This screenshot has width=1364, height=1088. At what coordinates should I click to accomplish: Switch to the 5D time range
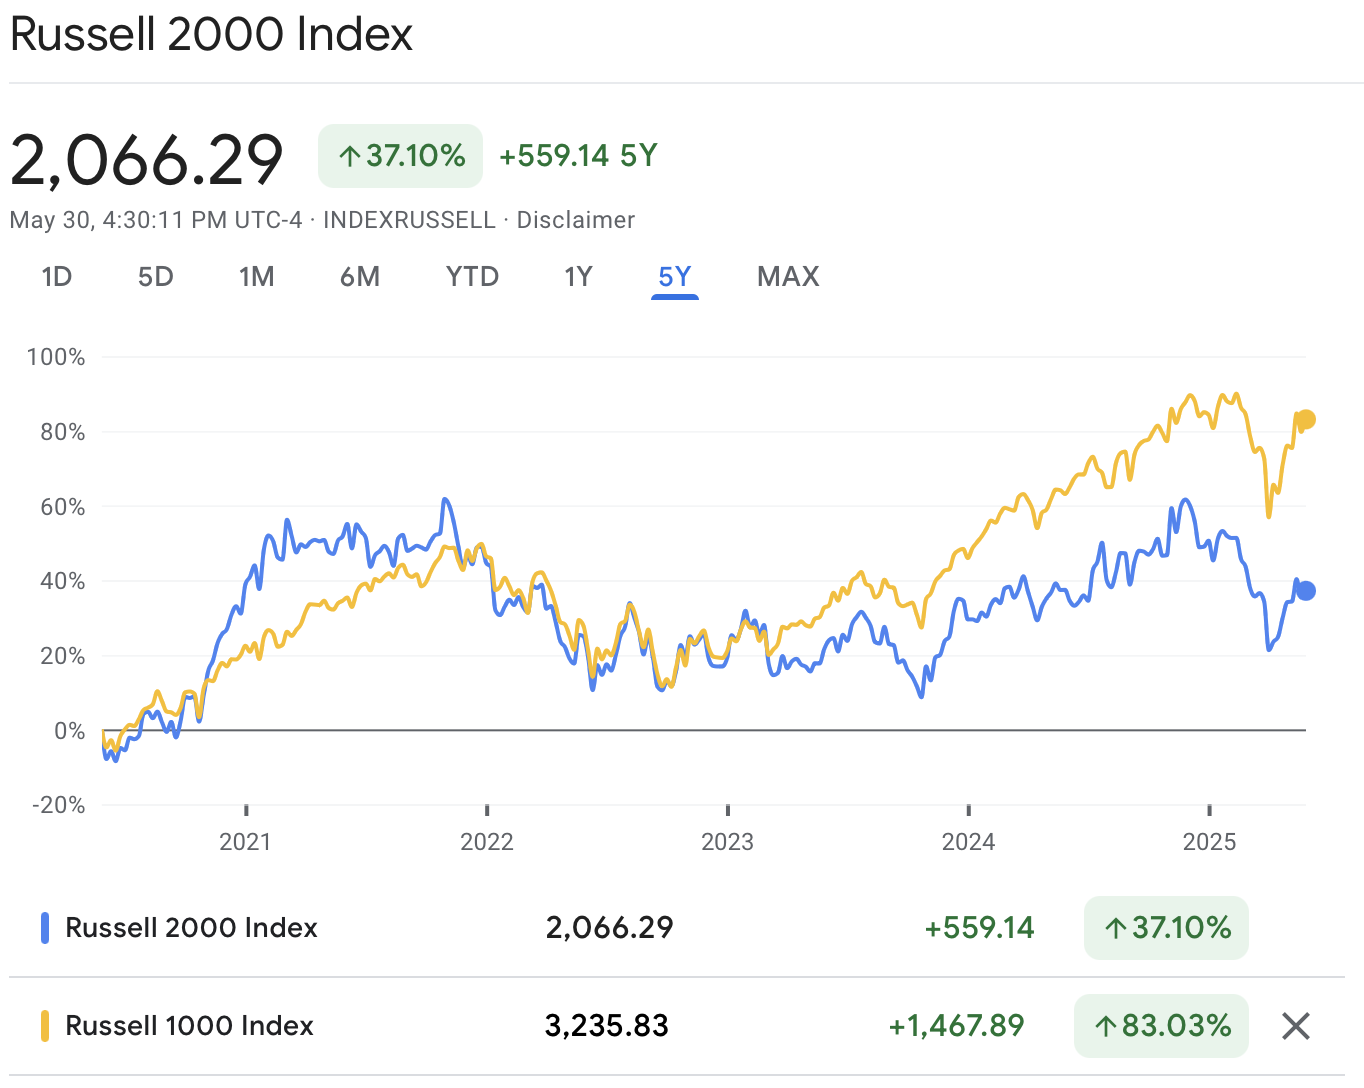tap(155, 277)
